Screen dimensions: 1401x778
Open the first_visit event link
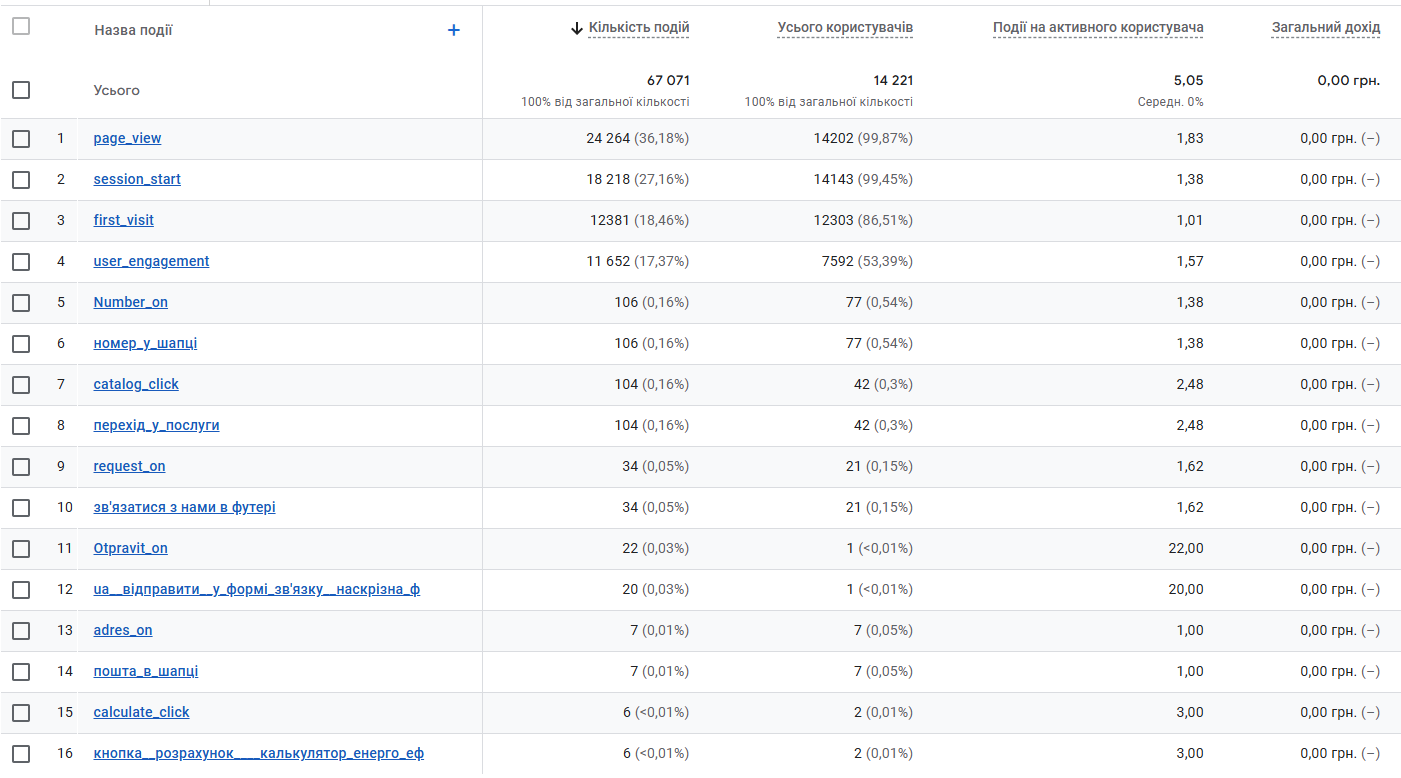pyautogui.click(x=124, y=220)
